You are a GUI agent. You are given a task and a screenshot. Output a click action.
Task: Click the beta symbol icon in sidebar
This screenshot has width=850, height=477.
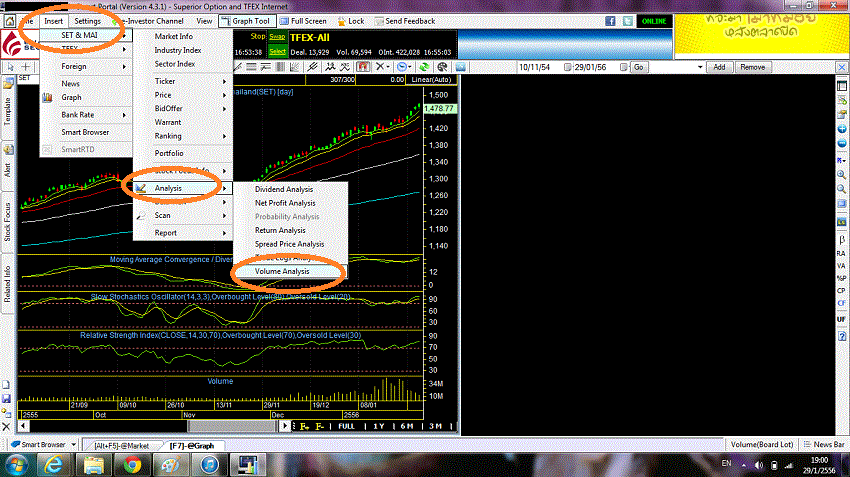click(x=841, y=239)
